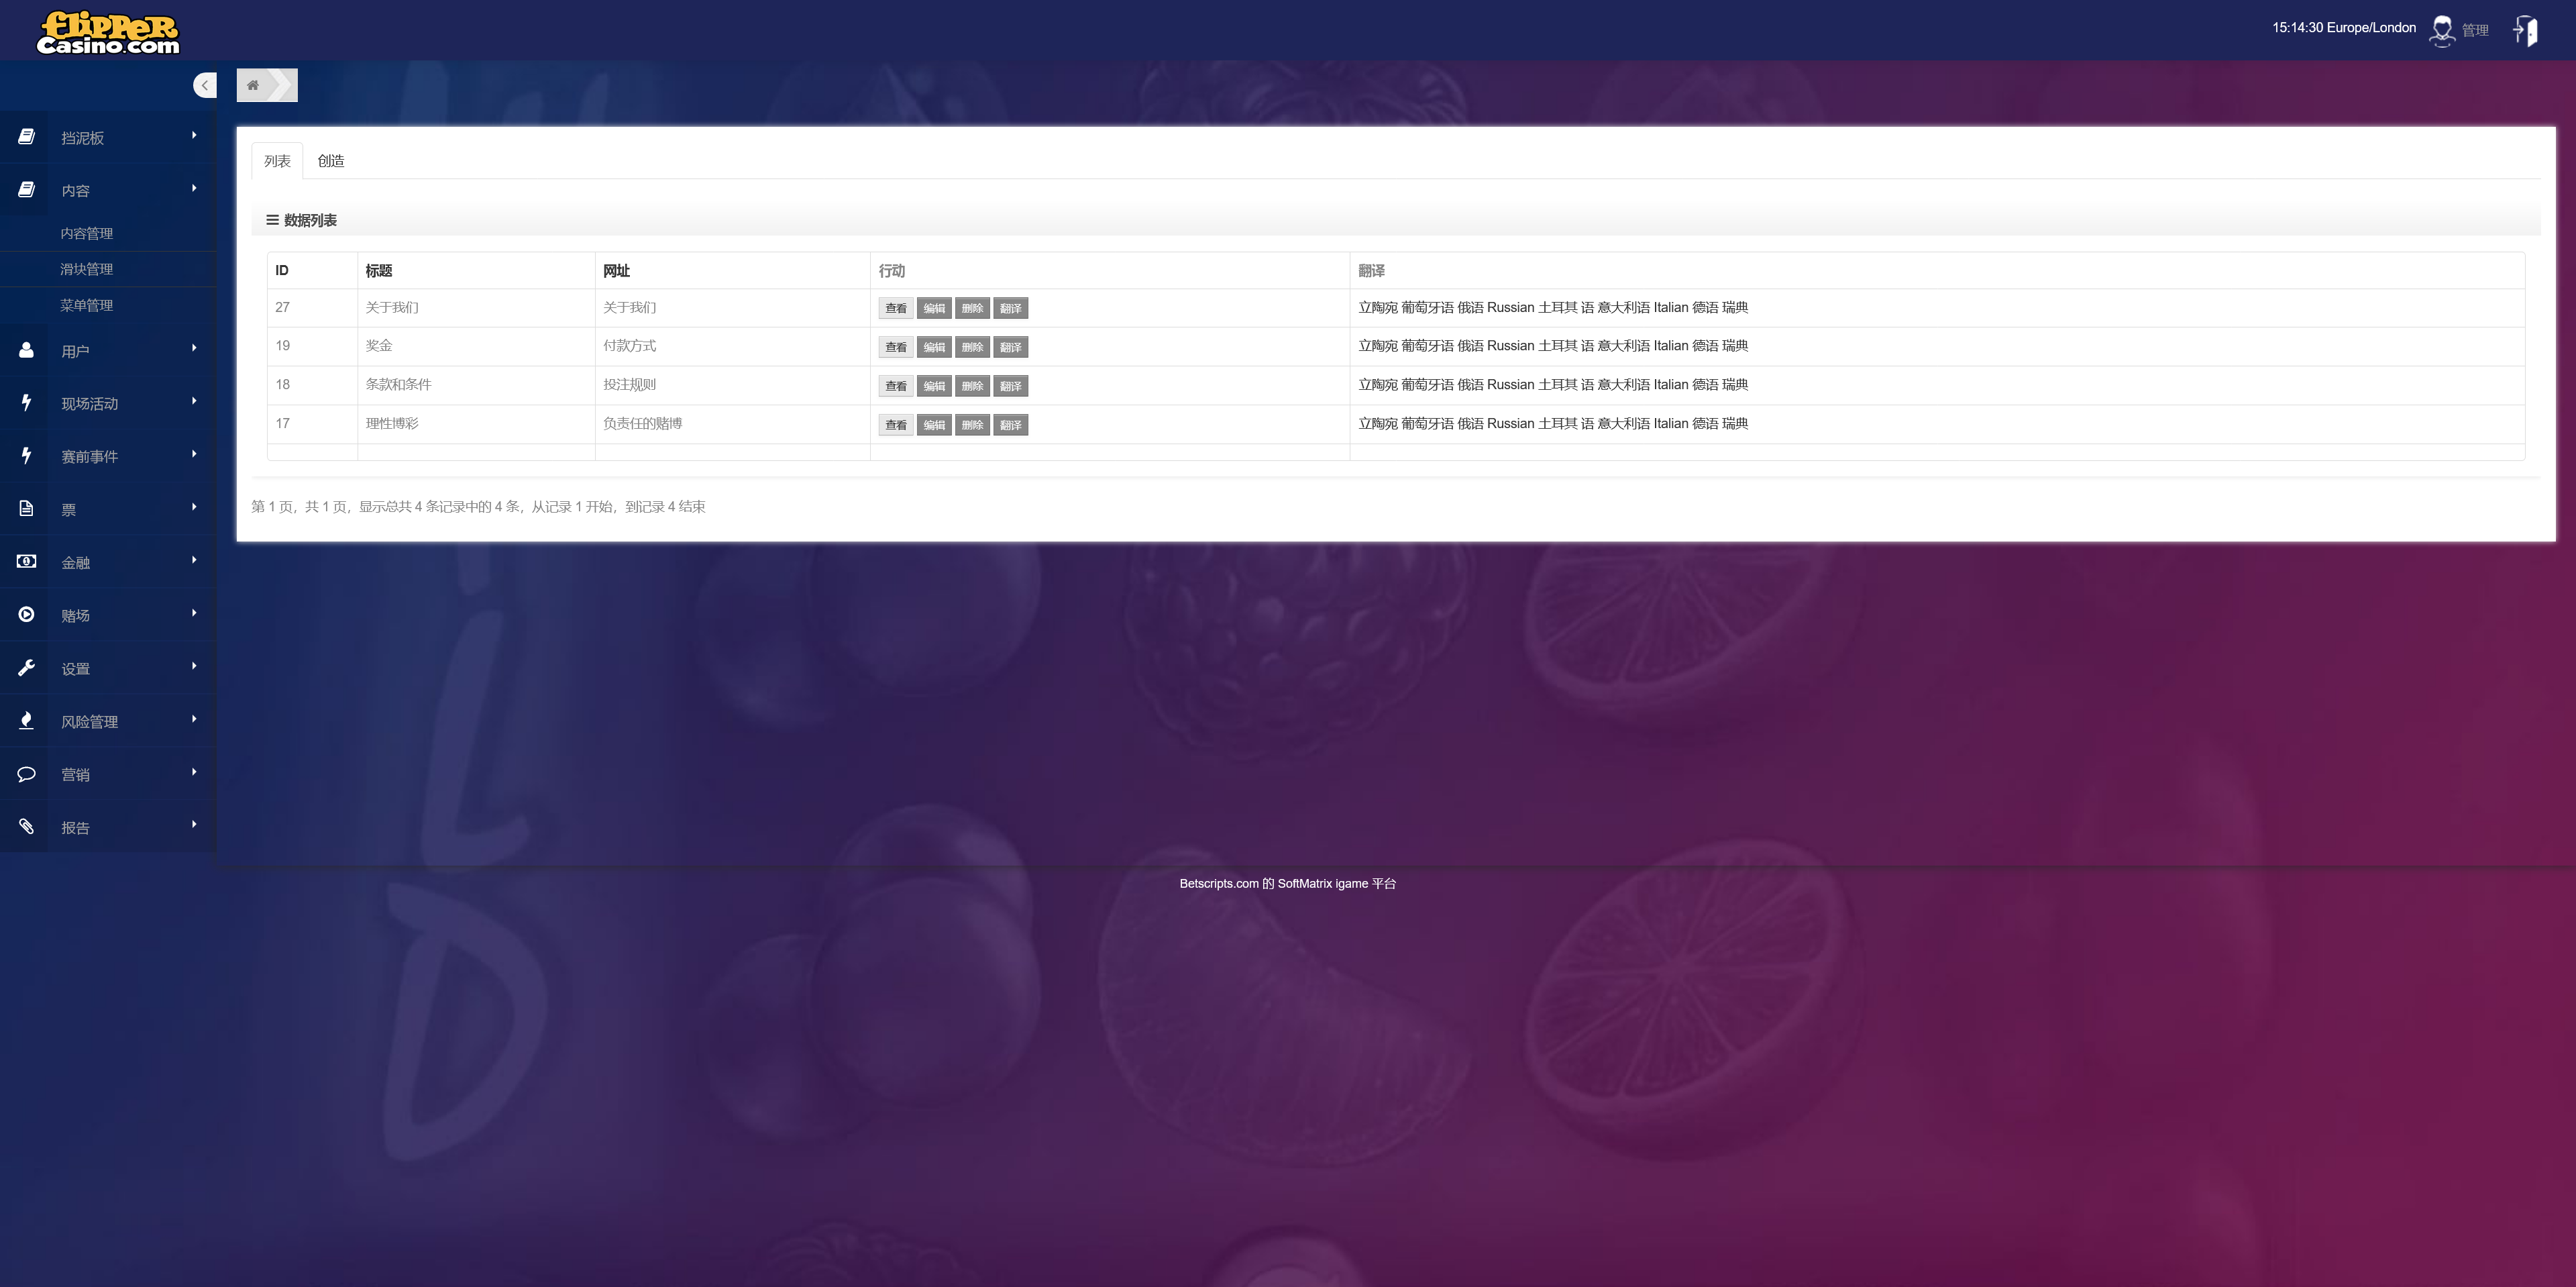Click 翻译 button for row 17
Image resolution: width=2576 pixels, height=1287 pixels.
tap(1010, 425)
